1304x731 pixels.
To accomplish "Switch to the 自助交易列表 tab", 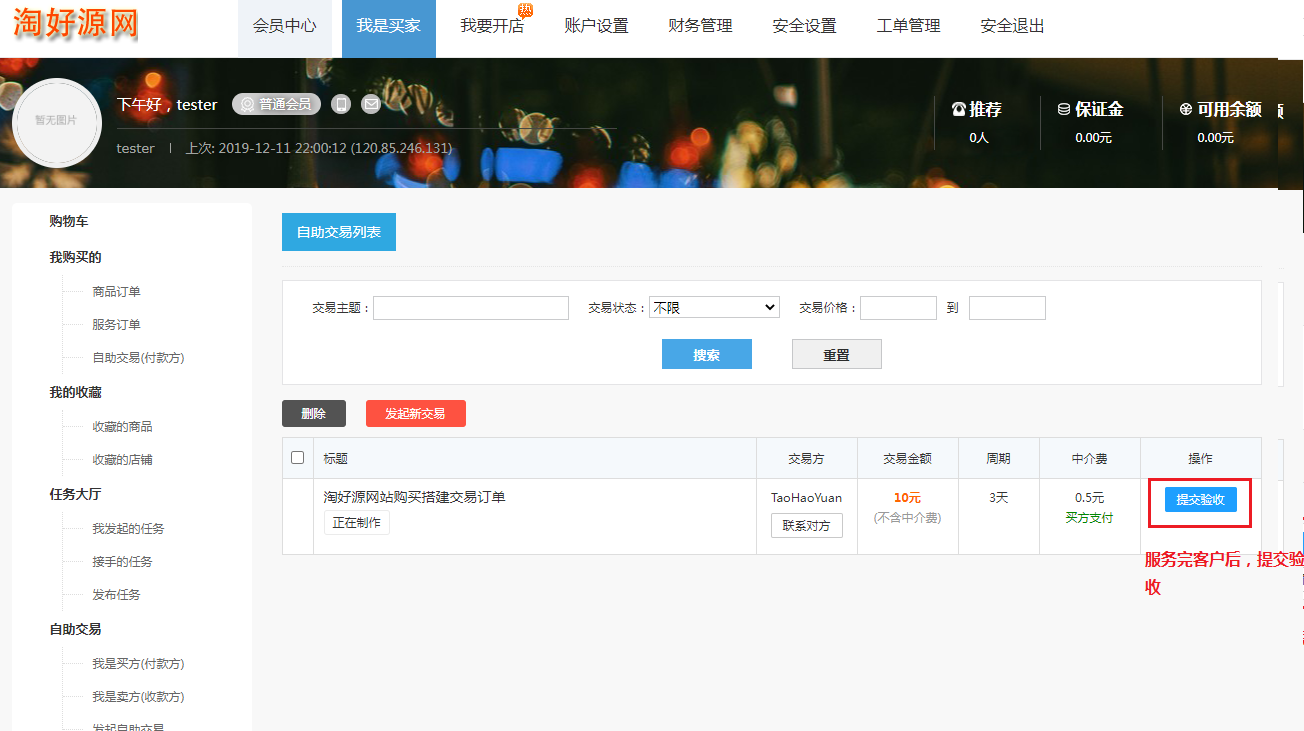I will pos(338,232).
